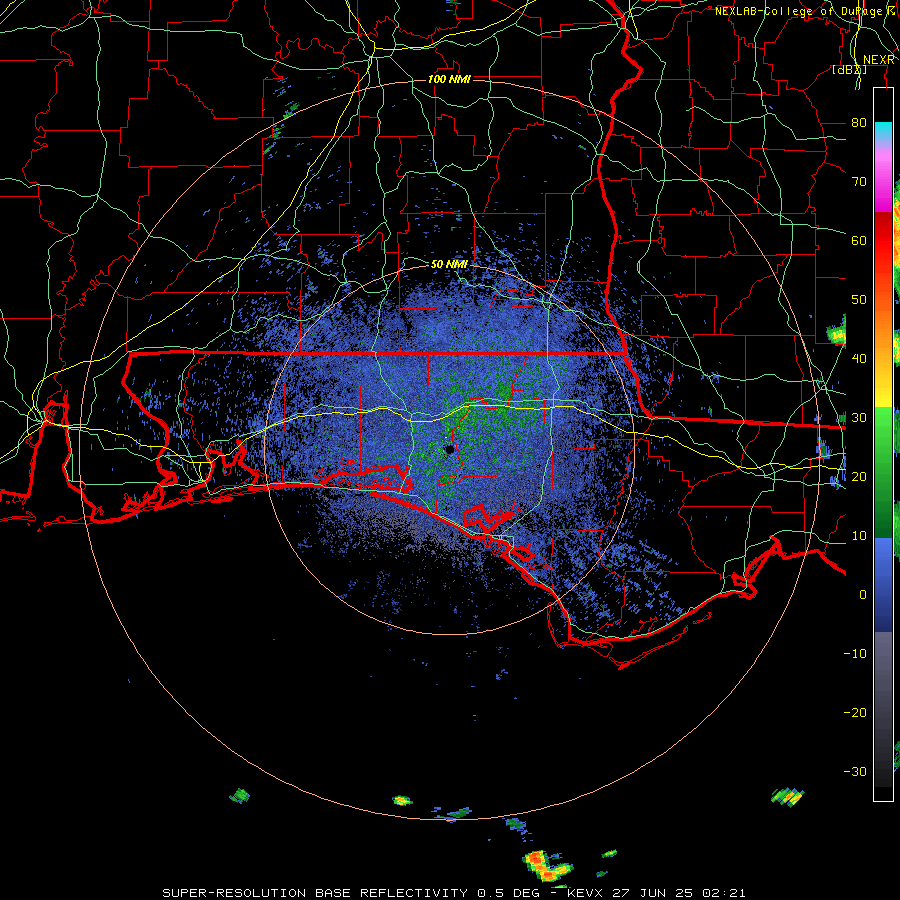This screenshot has width=900, height=900.
Task: Click the -30 value on the dBZ scale
Action: [x=855, y=772]
